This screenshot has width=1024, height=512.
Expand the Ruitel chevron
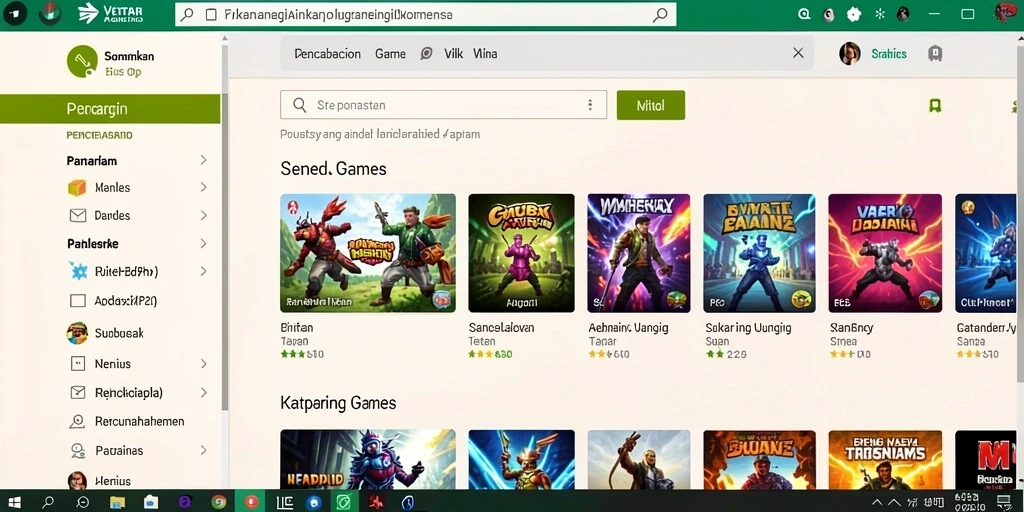[x=203, y=271]
